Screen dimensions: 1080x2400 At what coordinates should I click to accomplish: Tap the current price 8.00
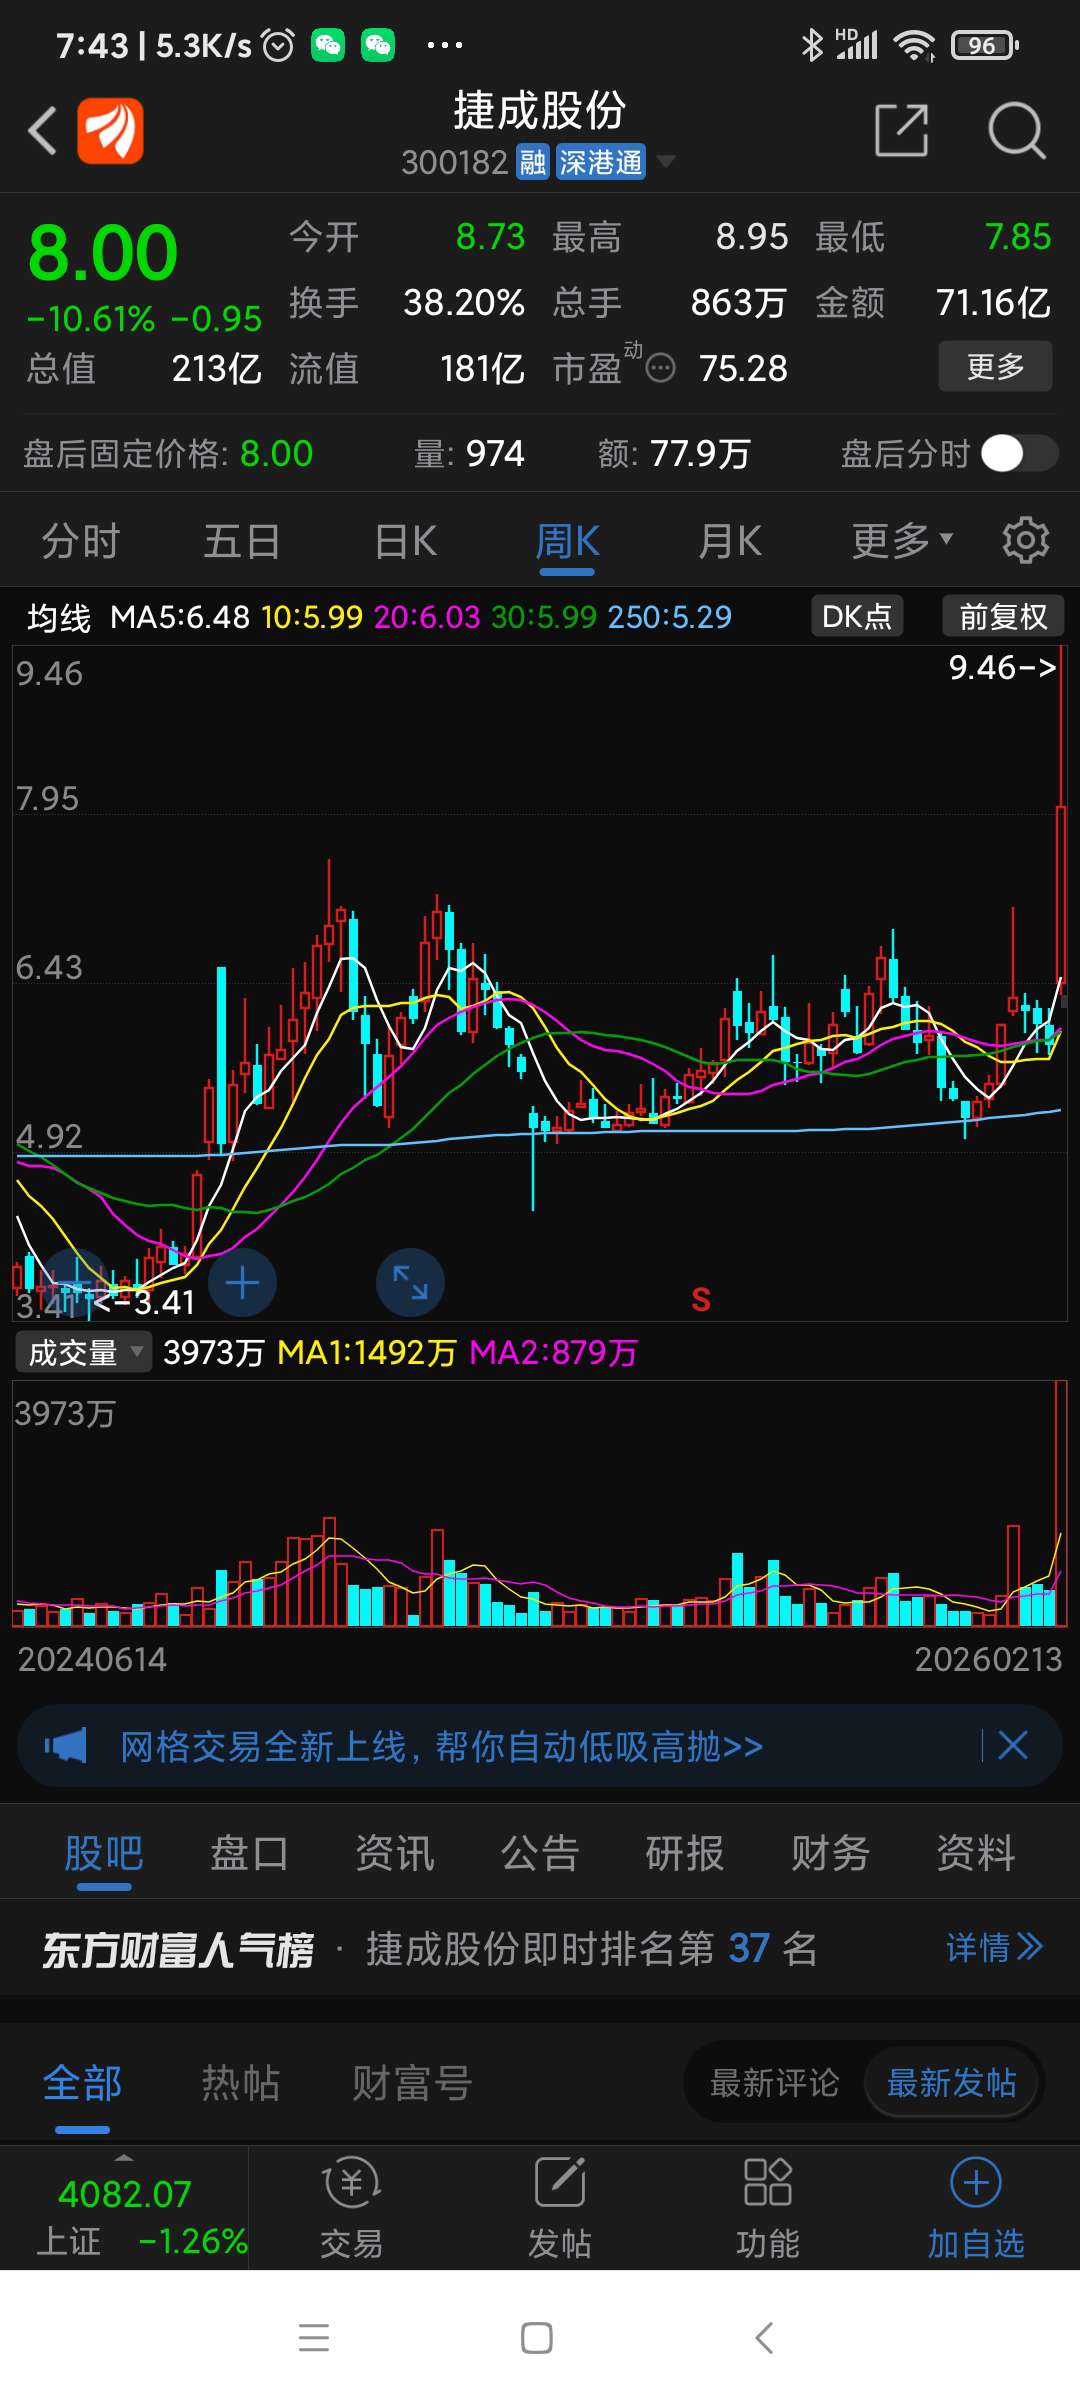point(103,252)
